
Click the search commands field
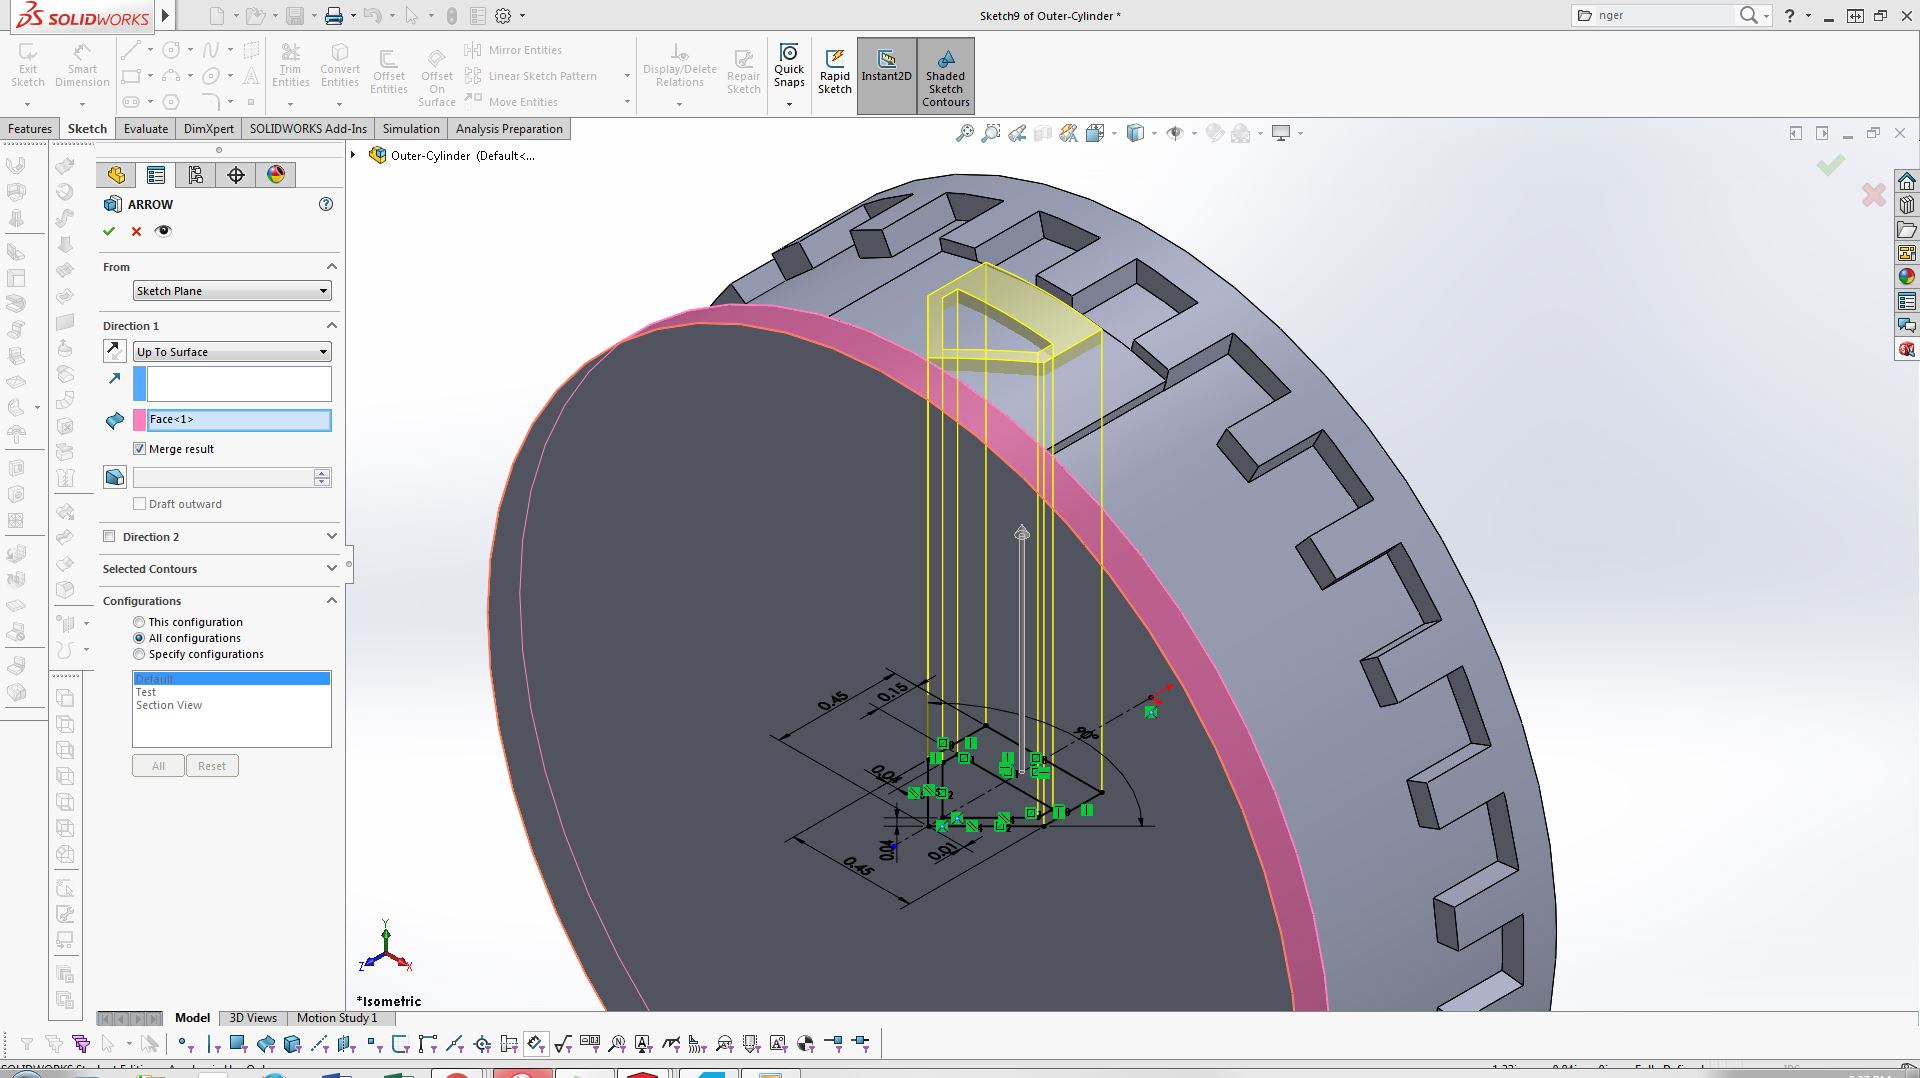(1665, 15)
